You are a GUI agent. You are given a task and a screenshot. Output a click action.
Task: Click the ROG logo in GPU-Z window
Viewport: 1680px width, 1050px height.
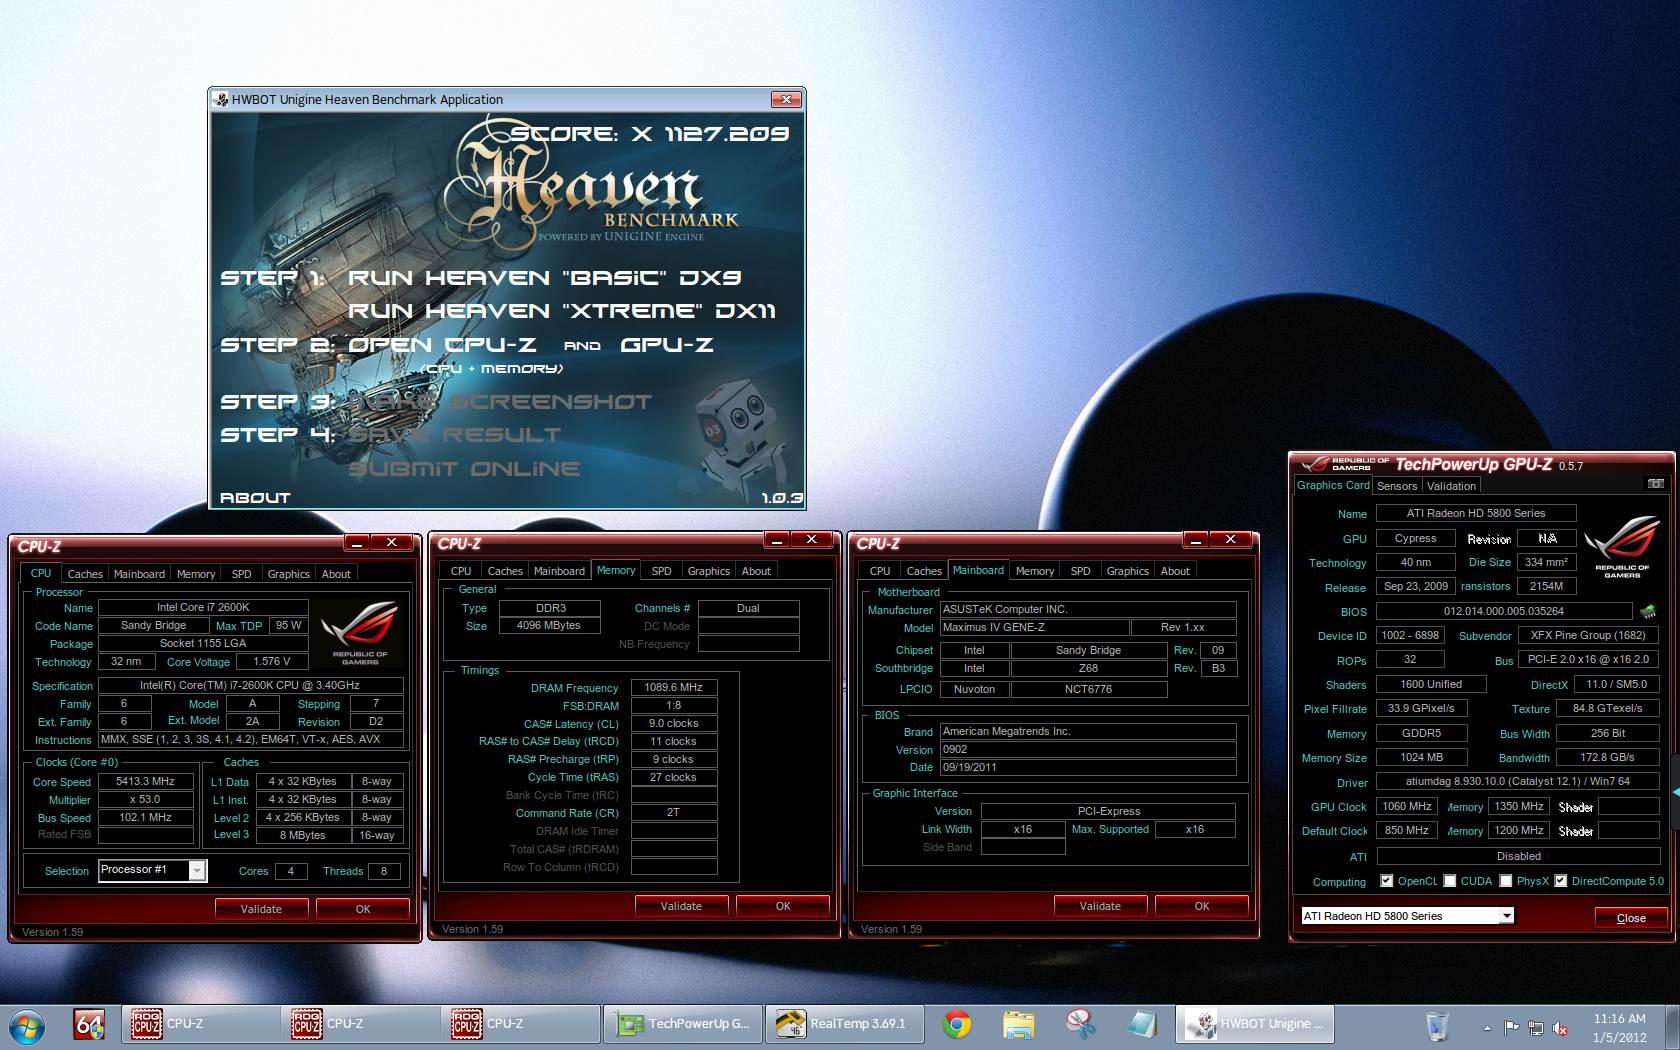[1621, 546]
